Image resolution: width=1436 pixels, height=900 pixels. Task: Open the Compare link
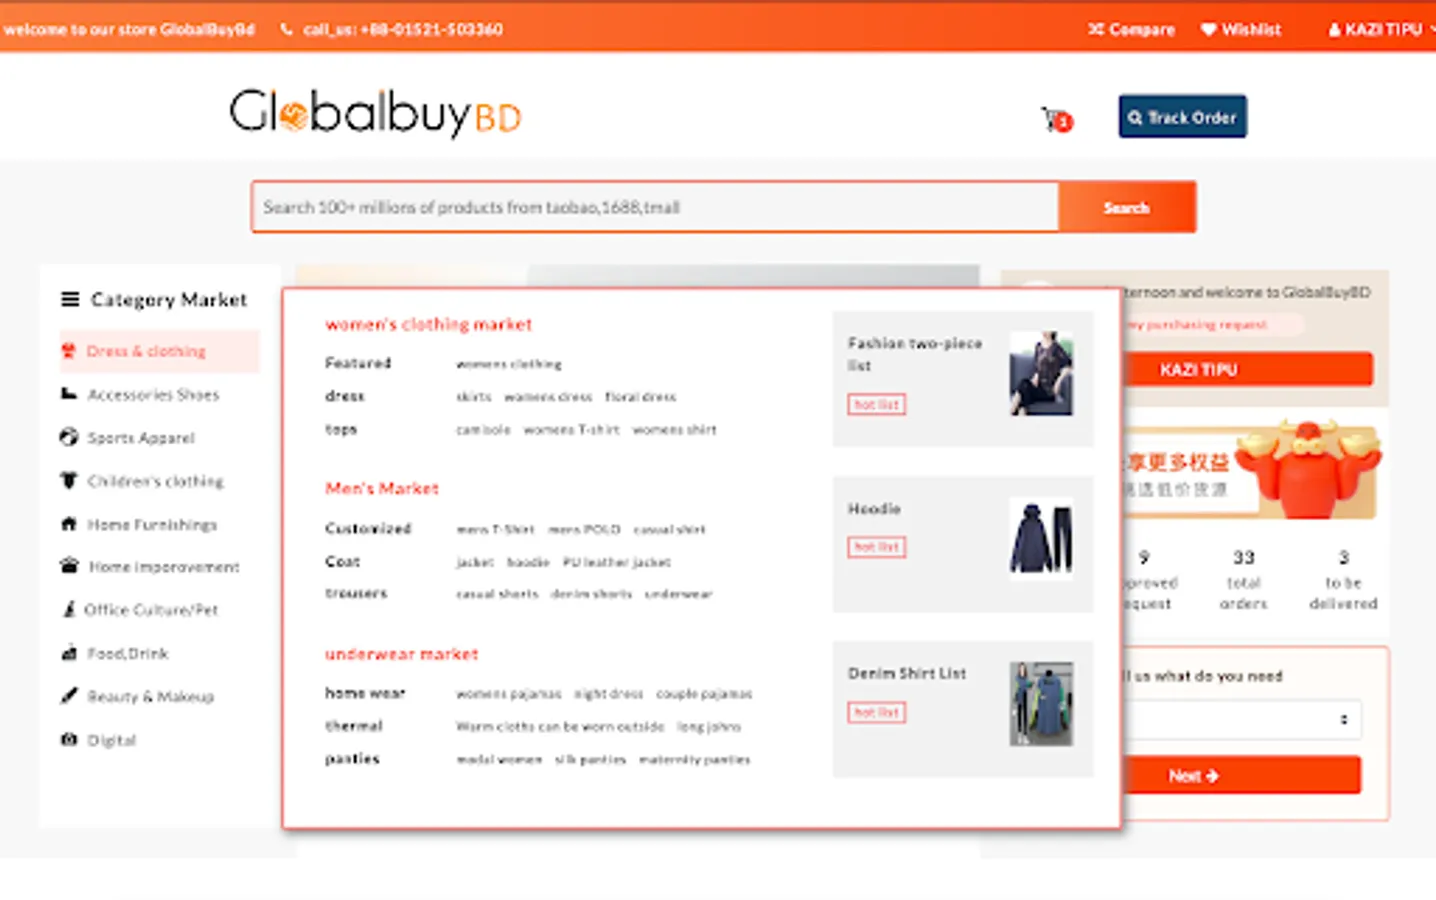point(1131,29)
